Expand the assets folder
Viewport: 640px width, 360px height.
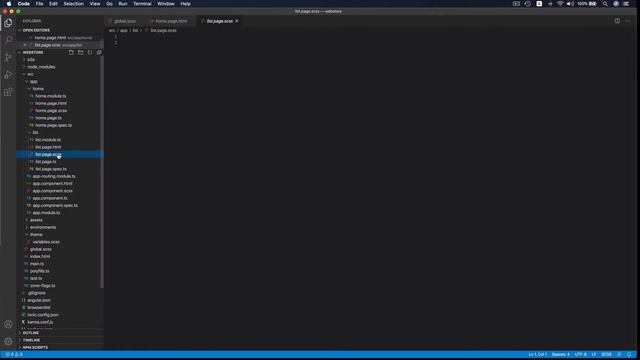click(x=36, y=220)
